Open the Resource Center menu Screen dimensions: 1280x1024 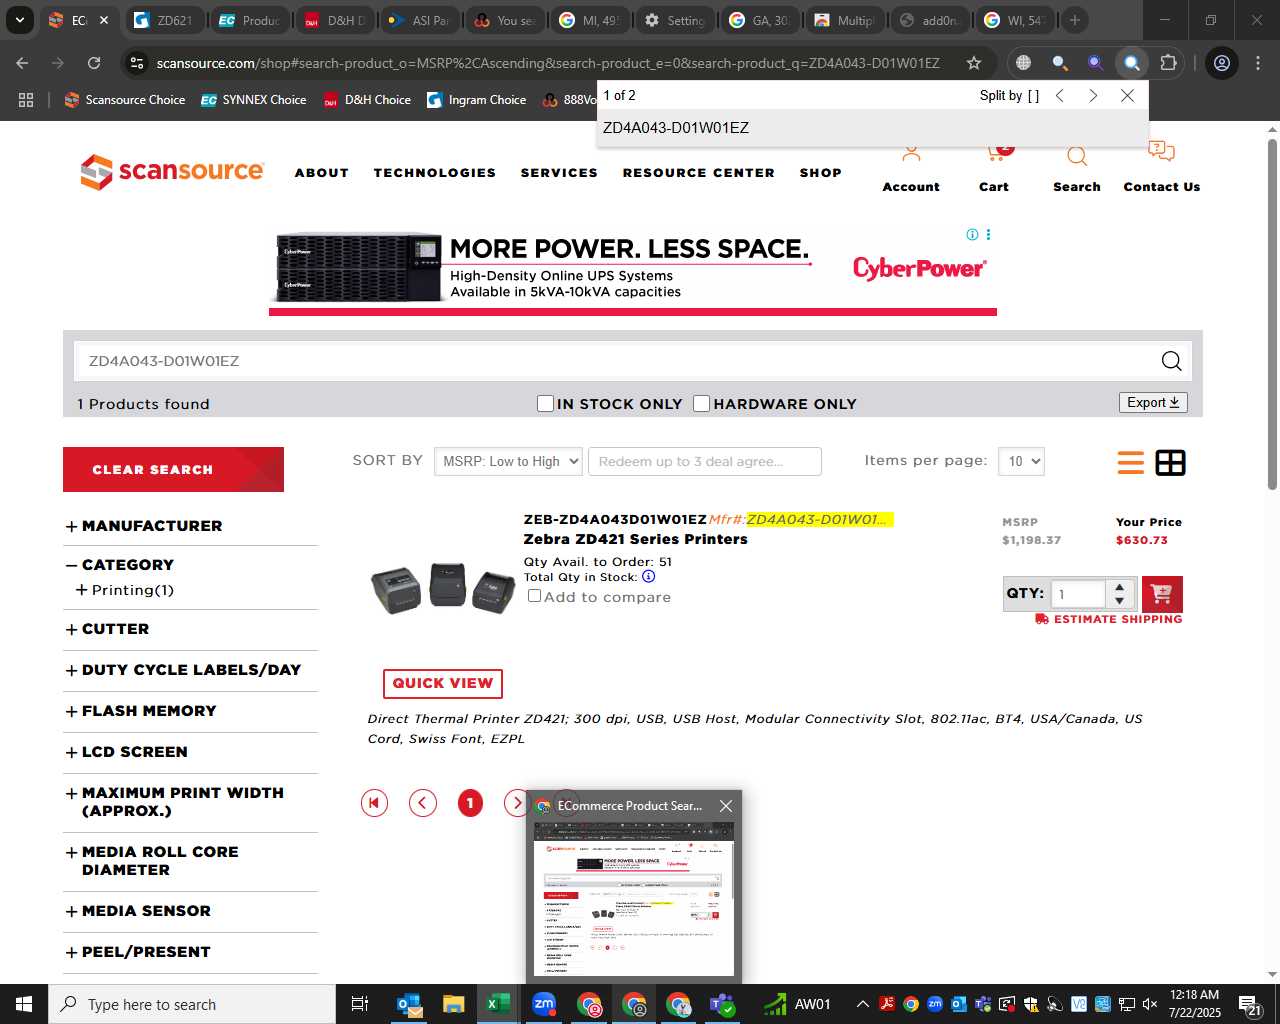pyautogui.click(x=698, y=173)
